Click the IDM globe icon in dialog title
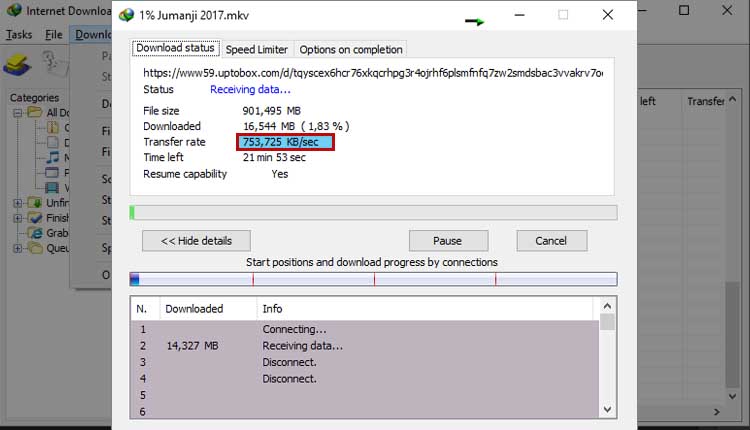 tap(126, 15)
